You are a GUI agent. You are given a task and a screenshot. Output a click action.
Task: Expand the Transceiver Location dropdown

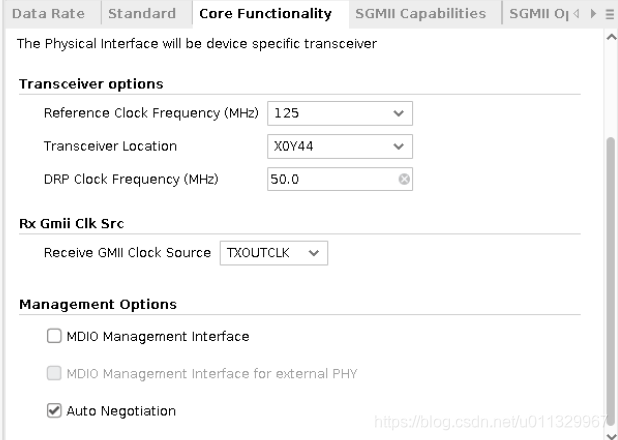coord(399,147)
